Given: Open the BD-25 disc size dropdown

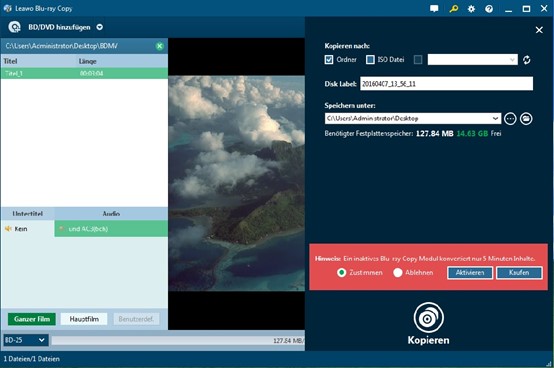Looking at the screenshot, I should 25,340.
